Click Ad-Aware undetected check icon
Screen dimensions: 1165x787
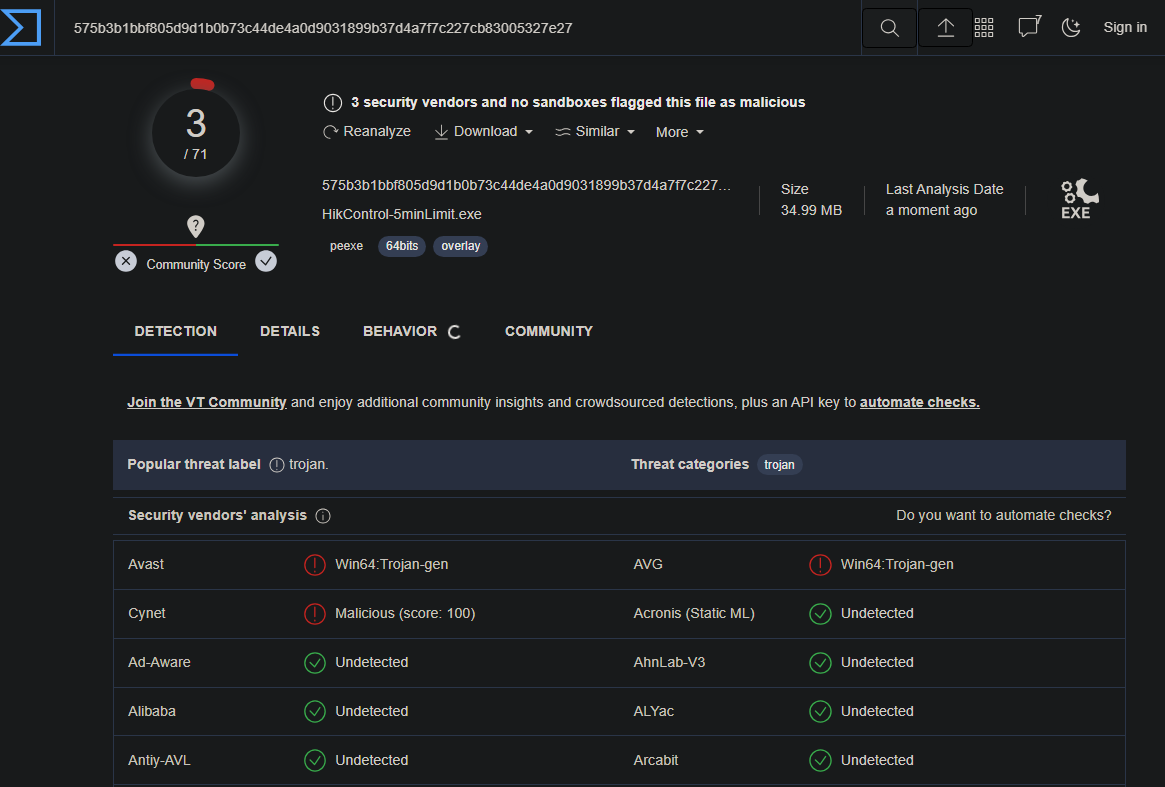coord(315,663)
